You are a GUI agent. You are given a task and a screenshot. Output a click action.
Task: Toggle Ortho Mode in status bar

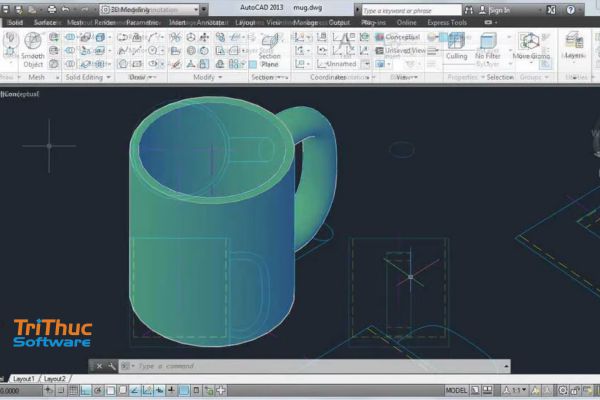[x=86, y=390]
